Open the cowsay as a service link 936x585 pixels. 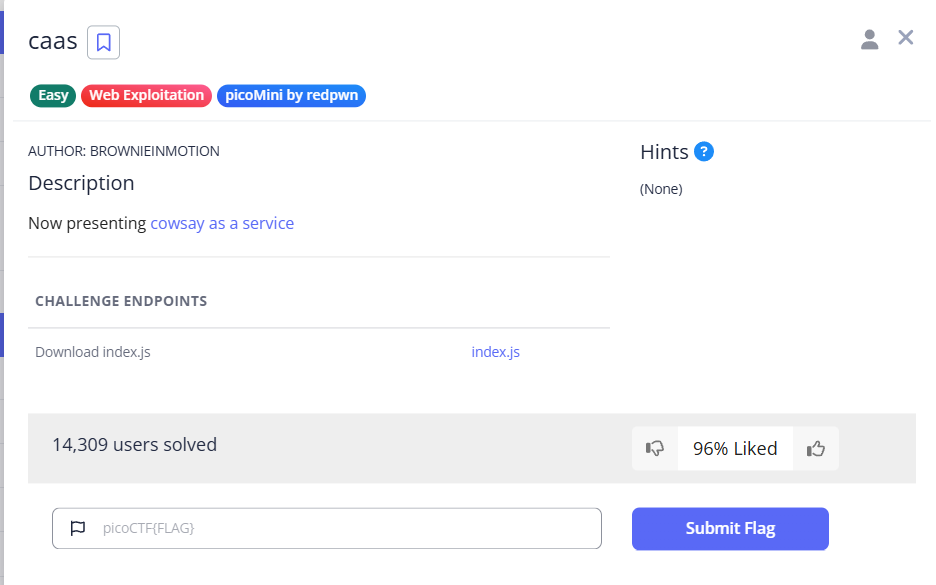coord(222,223)
